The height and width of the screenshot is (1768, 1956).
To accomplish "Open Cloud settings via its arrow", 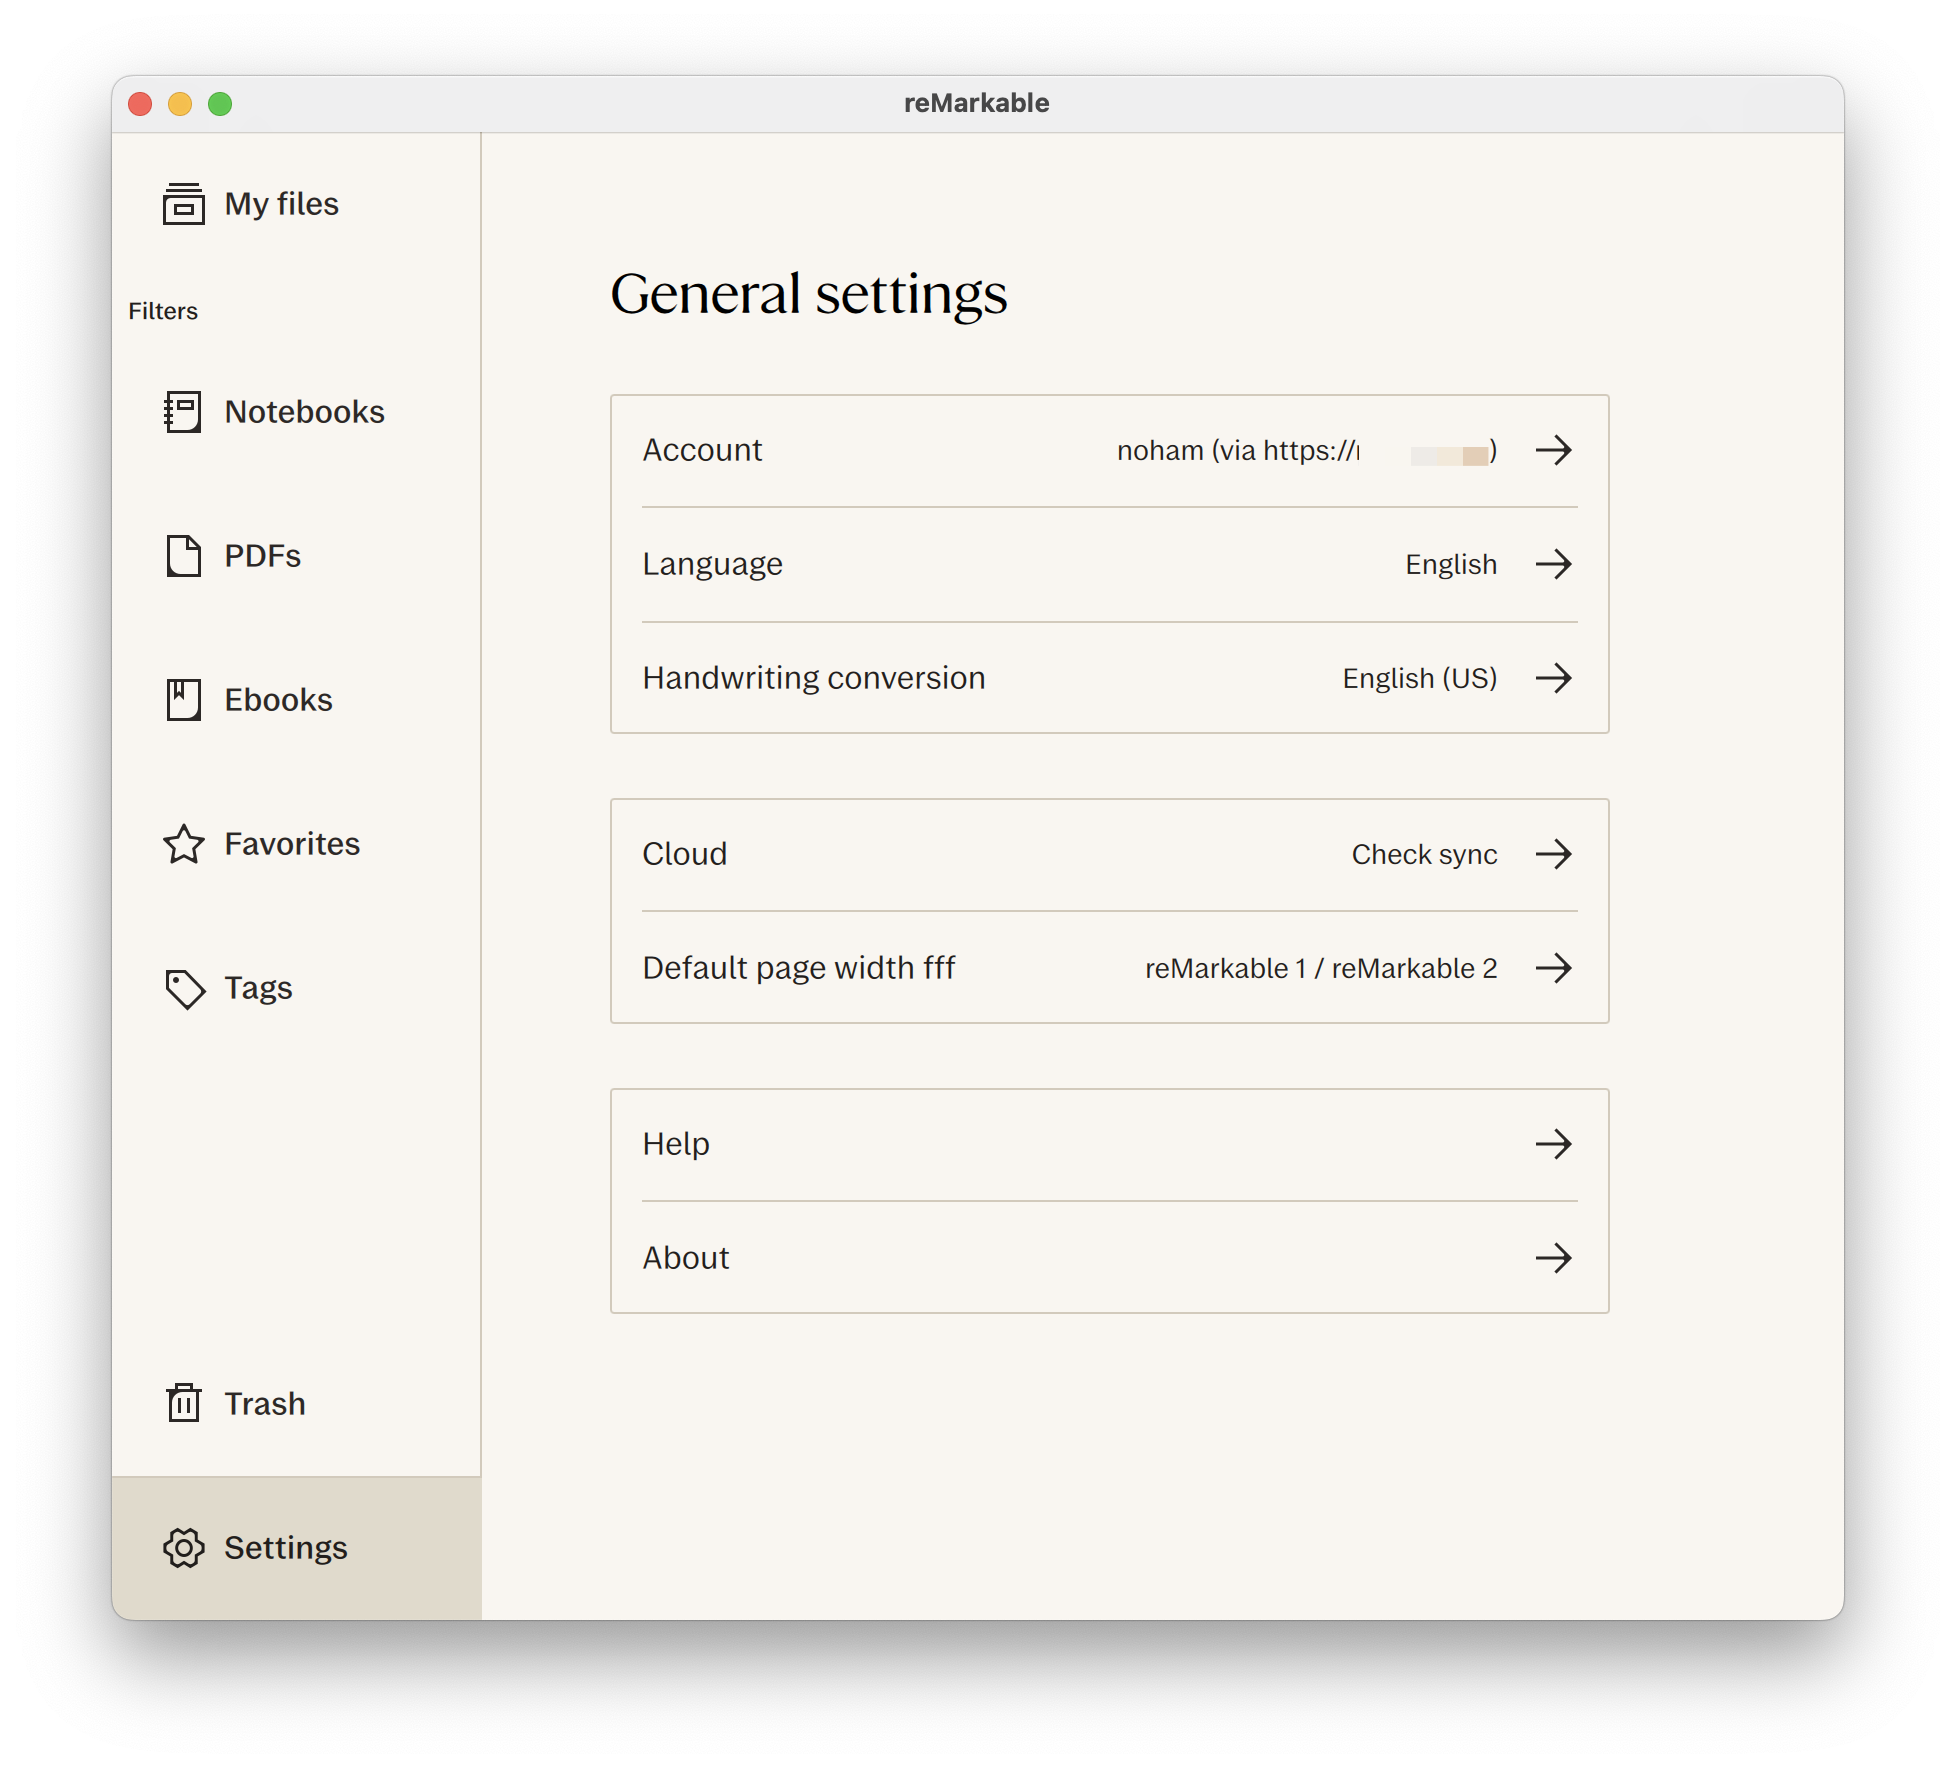I will [x=1554, y=854].
